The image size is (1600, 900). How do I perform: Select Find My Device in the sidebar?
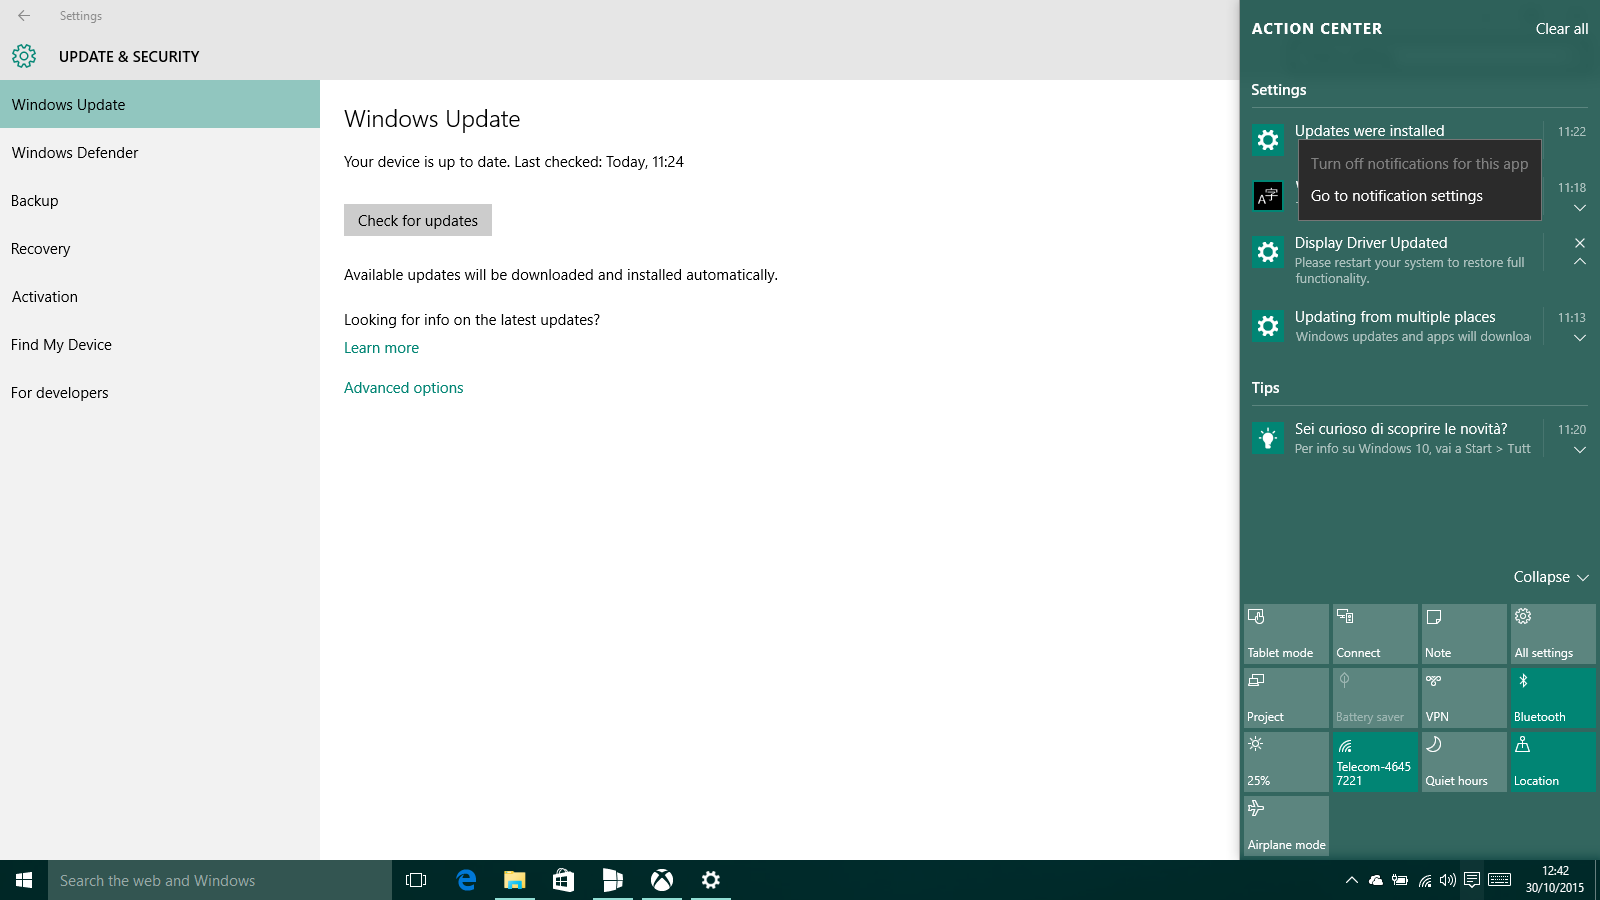tap(160, 344)
